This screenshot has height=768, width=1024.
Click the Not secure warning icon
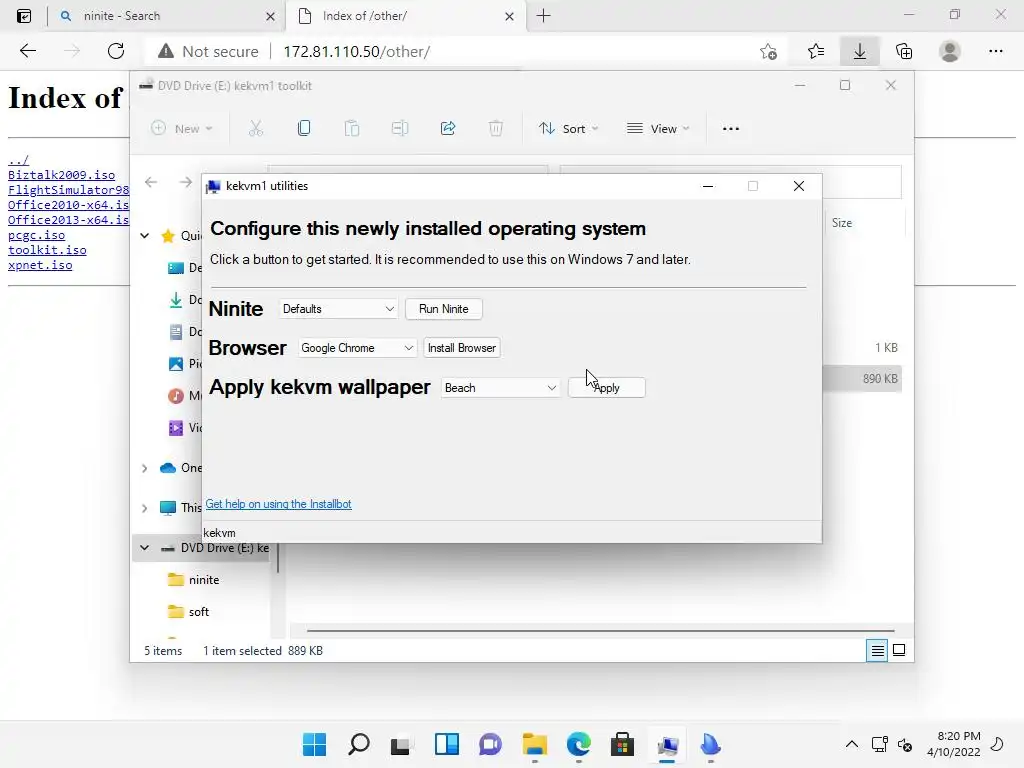point(166,51)
